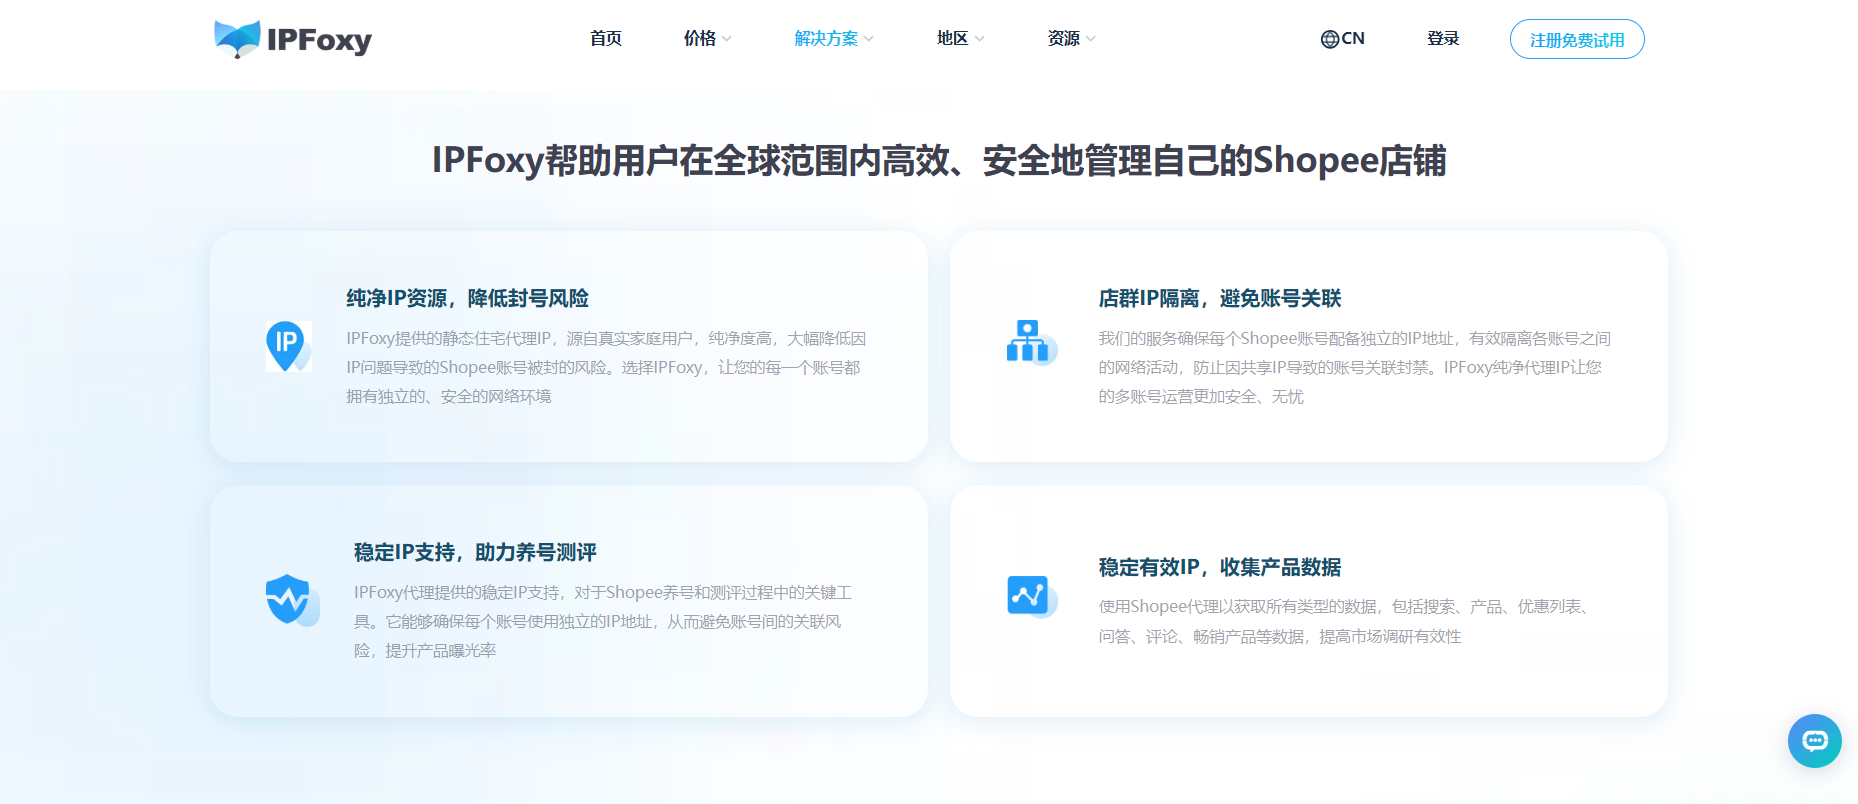Expand the 地区 dropdown chevron
Viewport: 1858px width, 804px height.
click(x=980, y=39)
